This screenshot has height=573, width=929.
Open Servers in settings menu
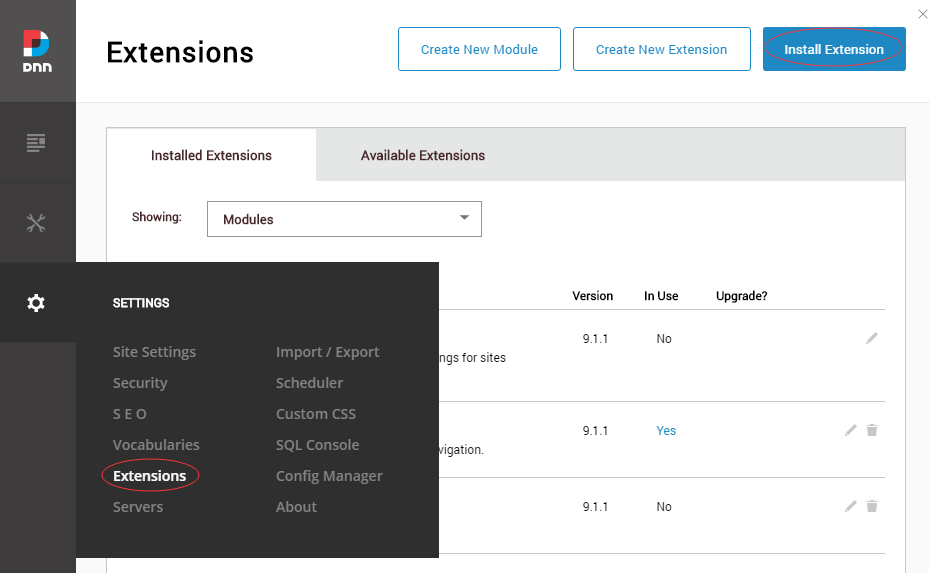[137, 507]
